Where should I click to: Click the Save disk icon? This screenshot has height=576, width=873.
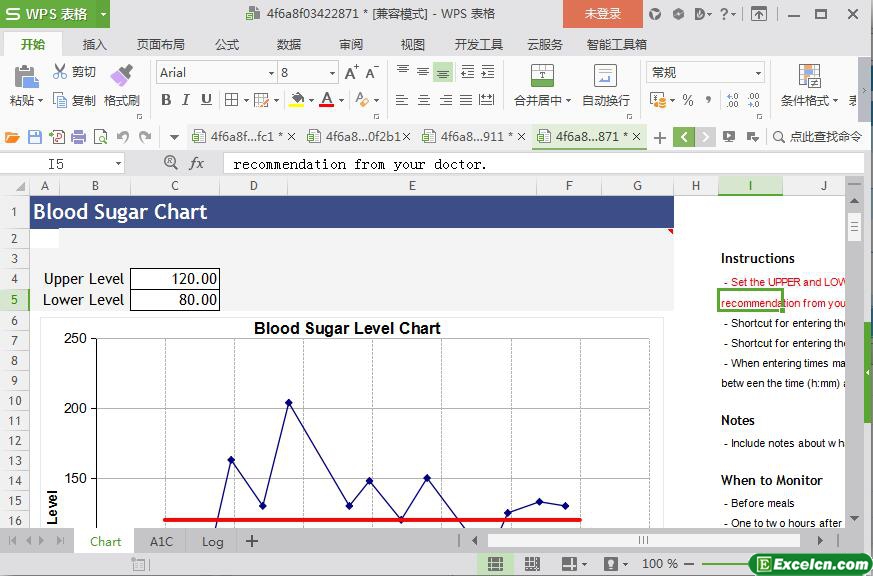point(35,137)
